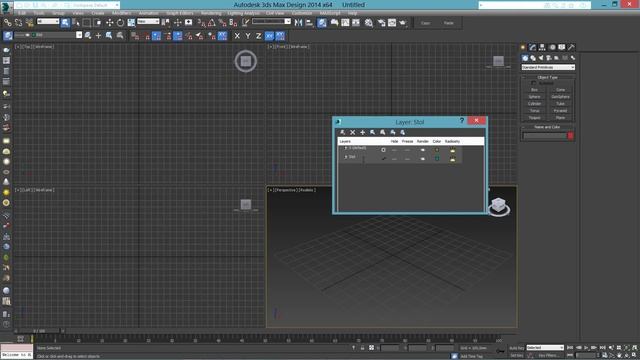Open Help in Layer: Stol dialog
The height and width of the screenshot is (360, 640).
pos(462,120)
